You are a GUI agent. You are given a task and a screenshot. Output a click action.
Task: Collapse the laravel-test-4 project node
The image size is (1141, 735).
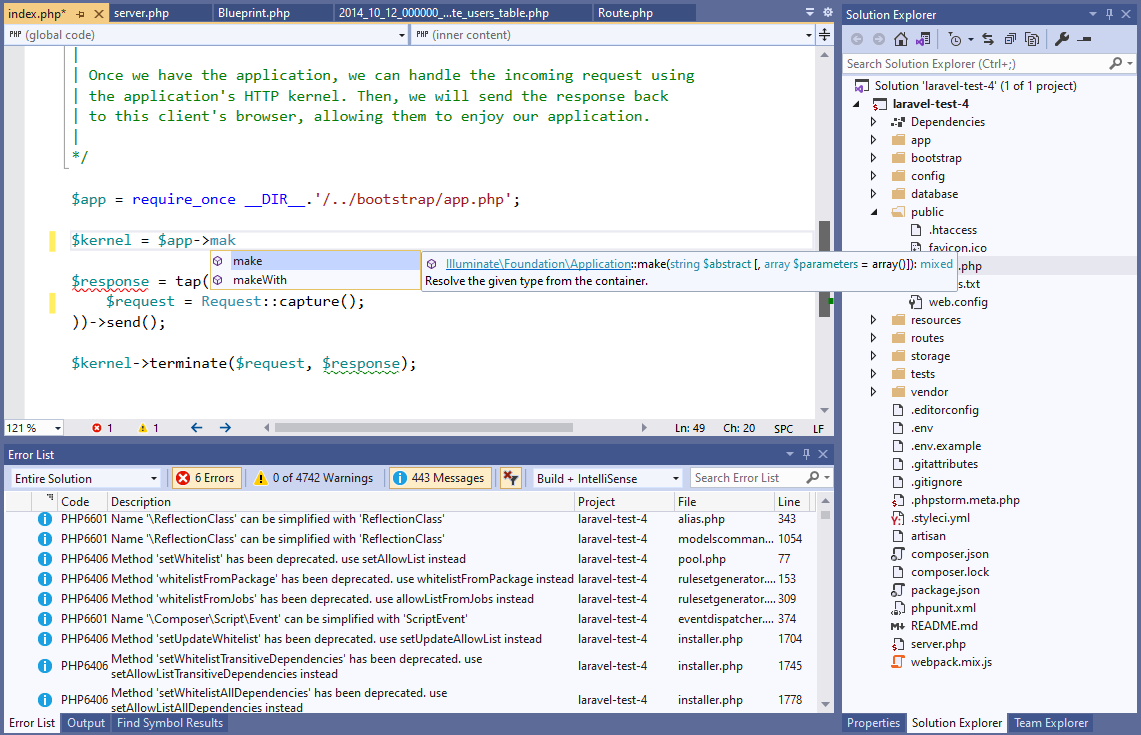point(856,104)
